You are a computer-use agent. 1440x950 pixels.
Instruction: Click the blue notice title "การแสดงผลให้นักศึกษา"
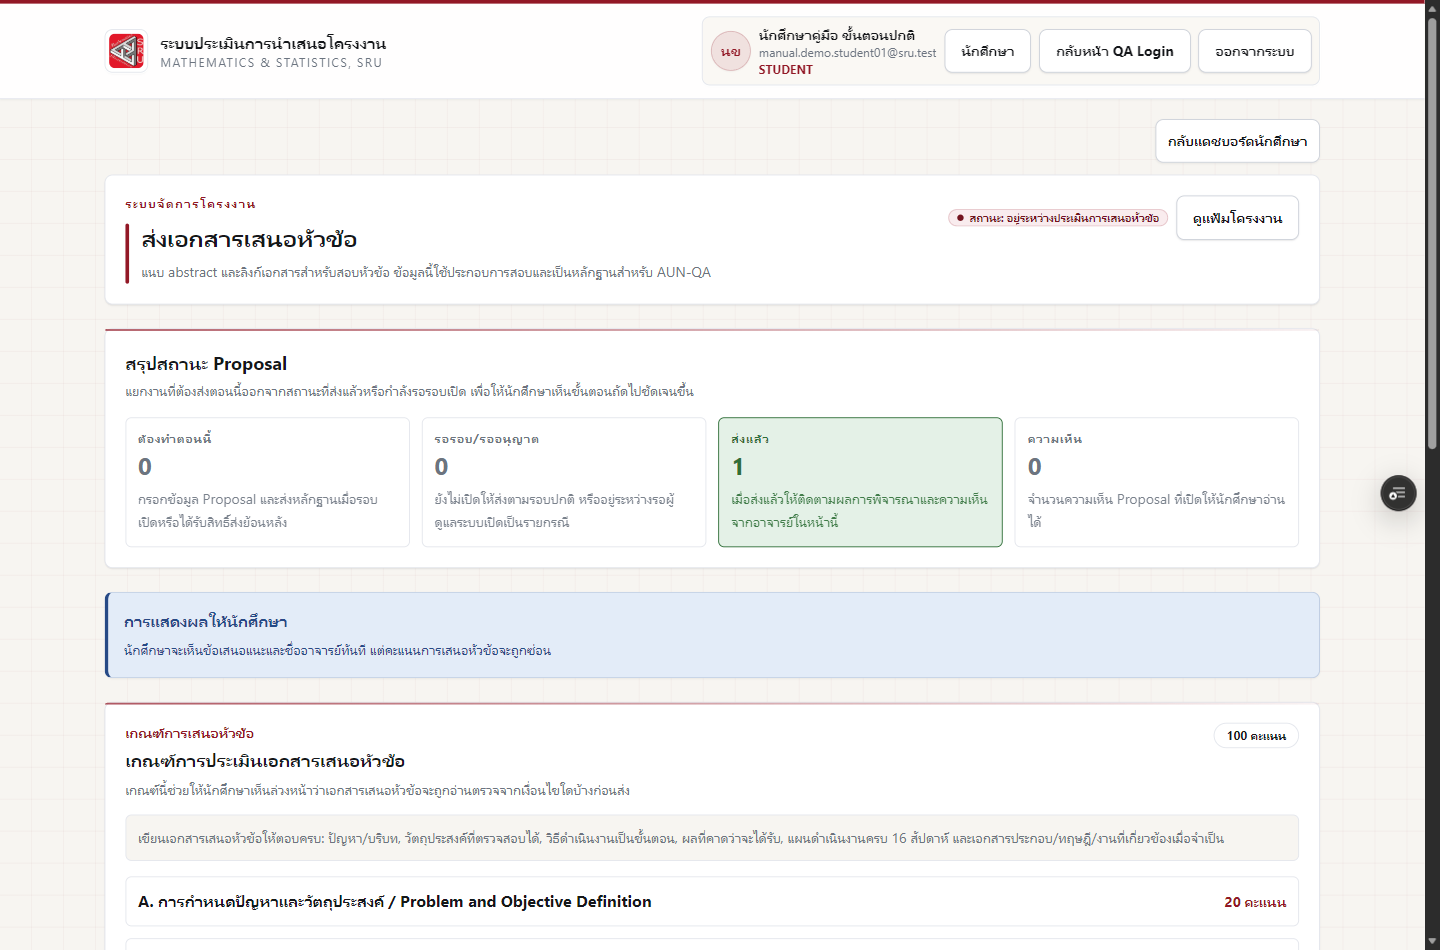tap(206, 622)
